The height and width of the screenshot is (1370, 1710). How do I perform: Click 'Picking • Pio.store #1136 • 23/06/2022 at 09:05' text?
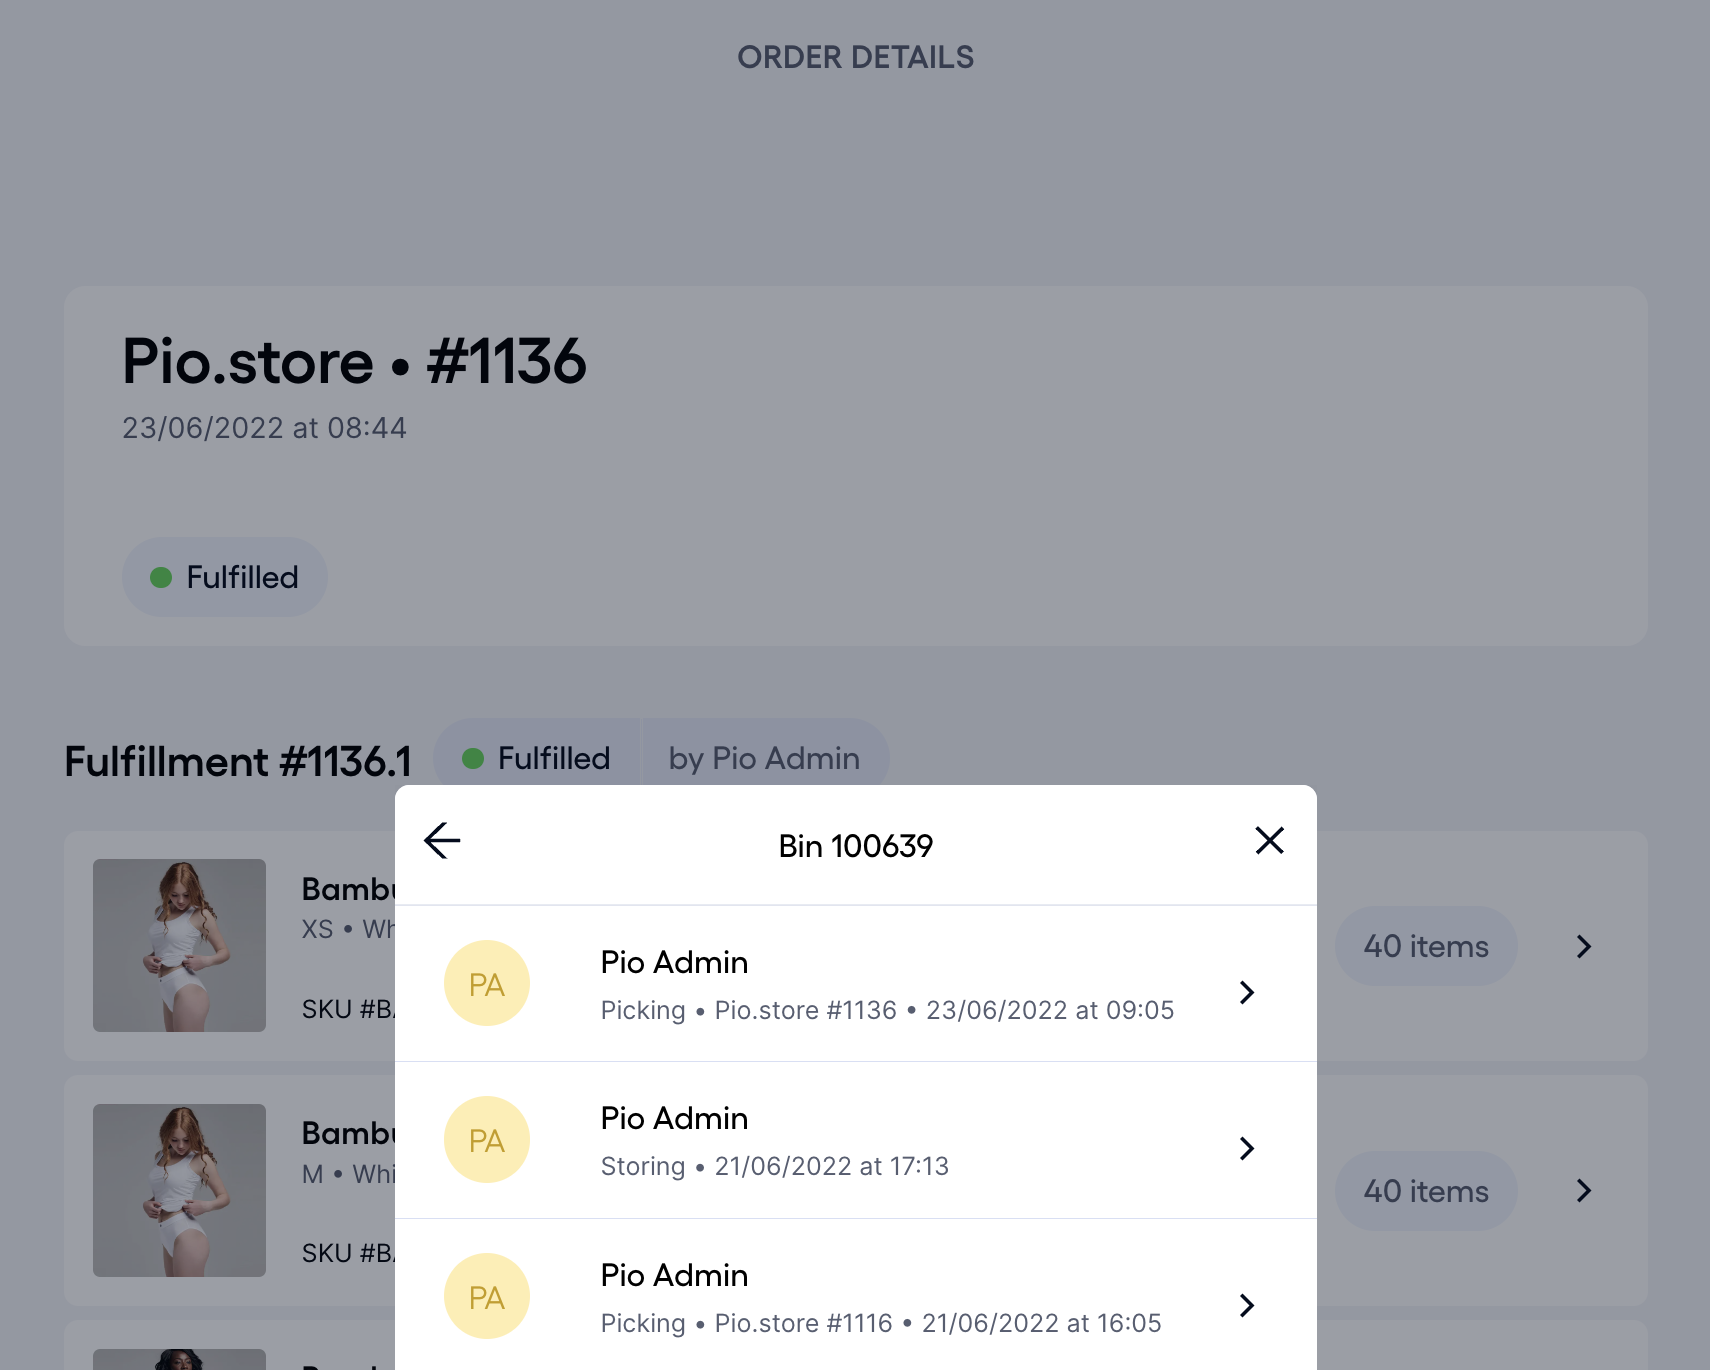pos(887,1010)
